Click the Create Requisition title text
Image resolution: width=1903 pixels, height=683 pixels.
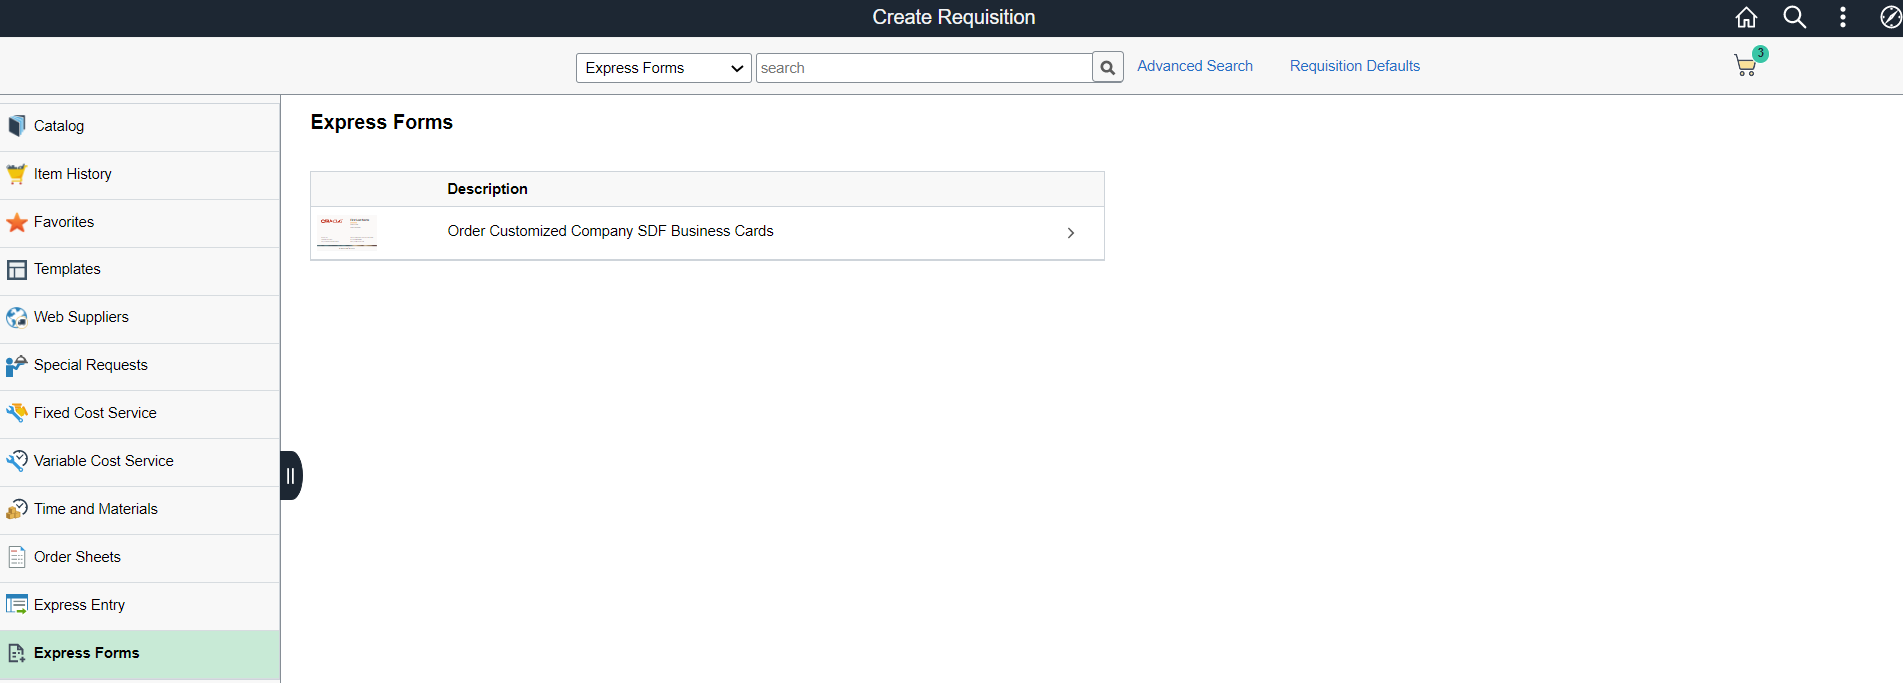pyautogui.click(x=953, y=17)
